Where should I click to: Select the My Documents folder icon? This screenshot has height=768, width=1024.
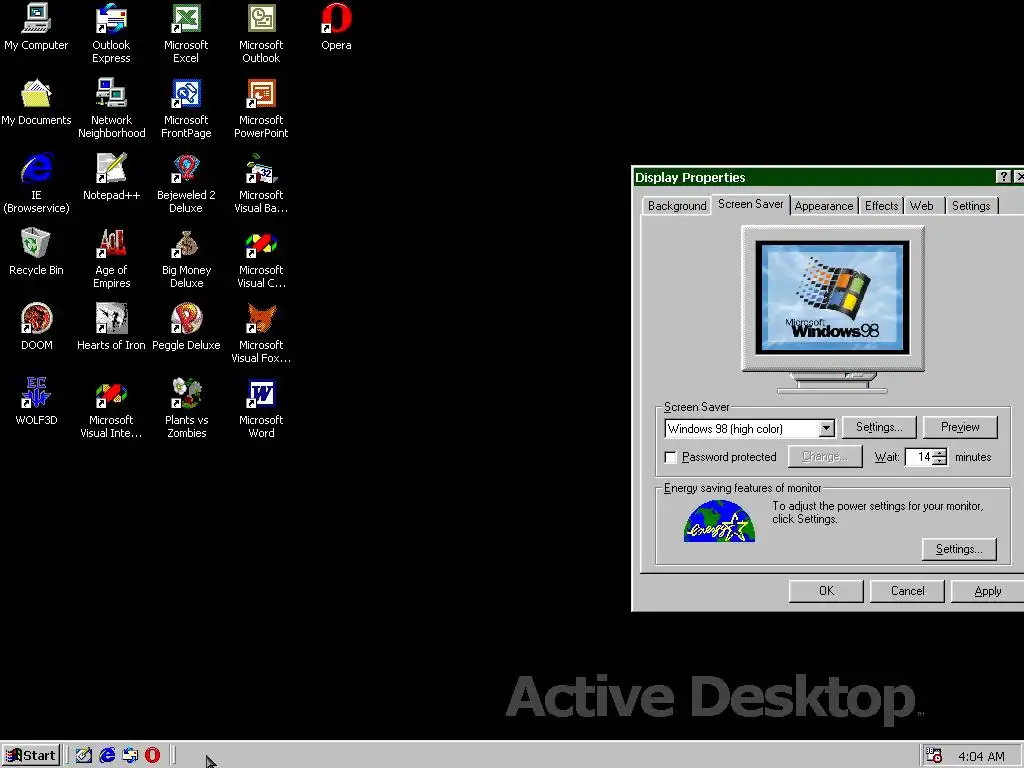(36, 102)
